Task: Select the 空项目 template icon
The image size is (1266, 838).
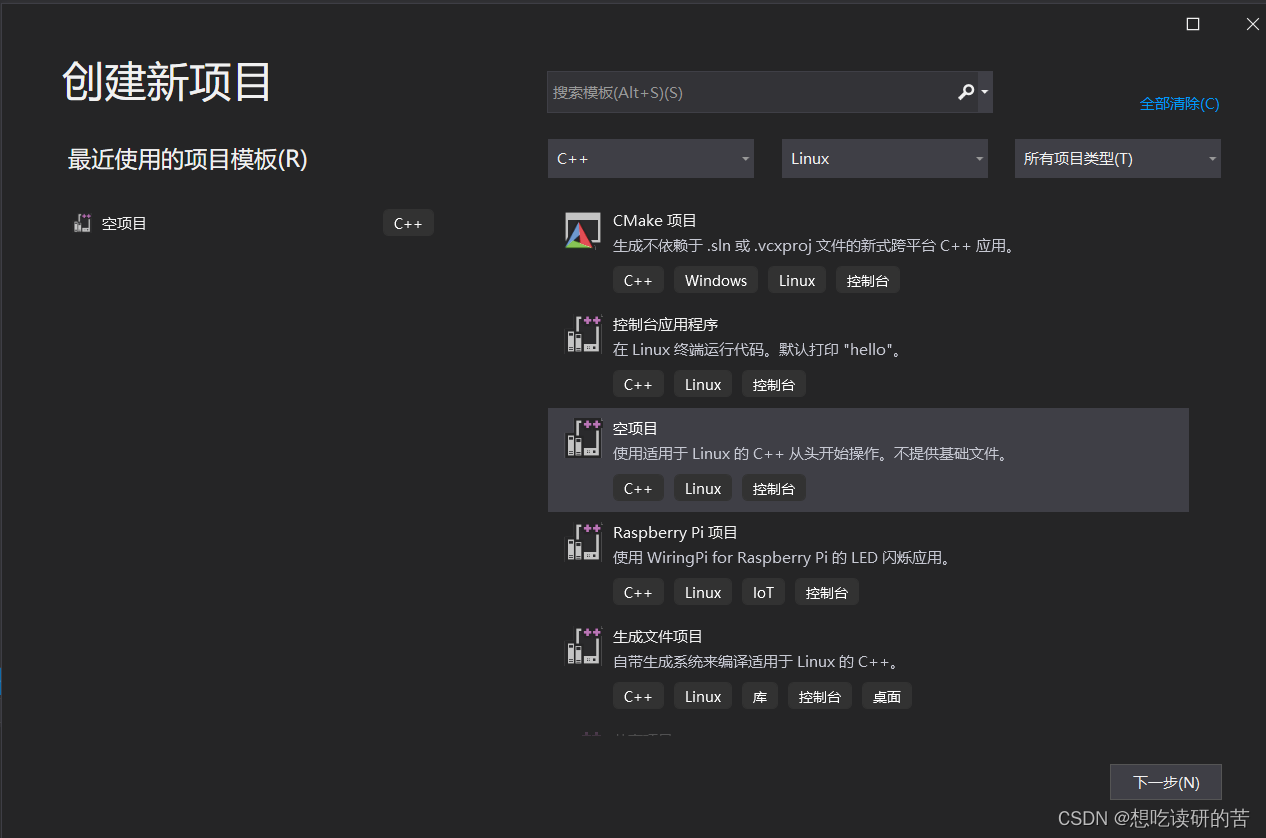Action: (x=582, y=439)
